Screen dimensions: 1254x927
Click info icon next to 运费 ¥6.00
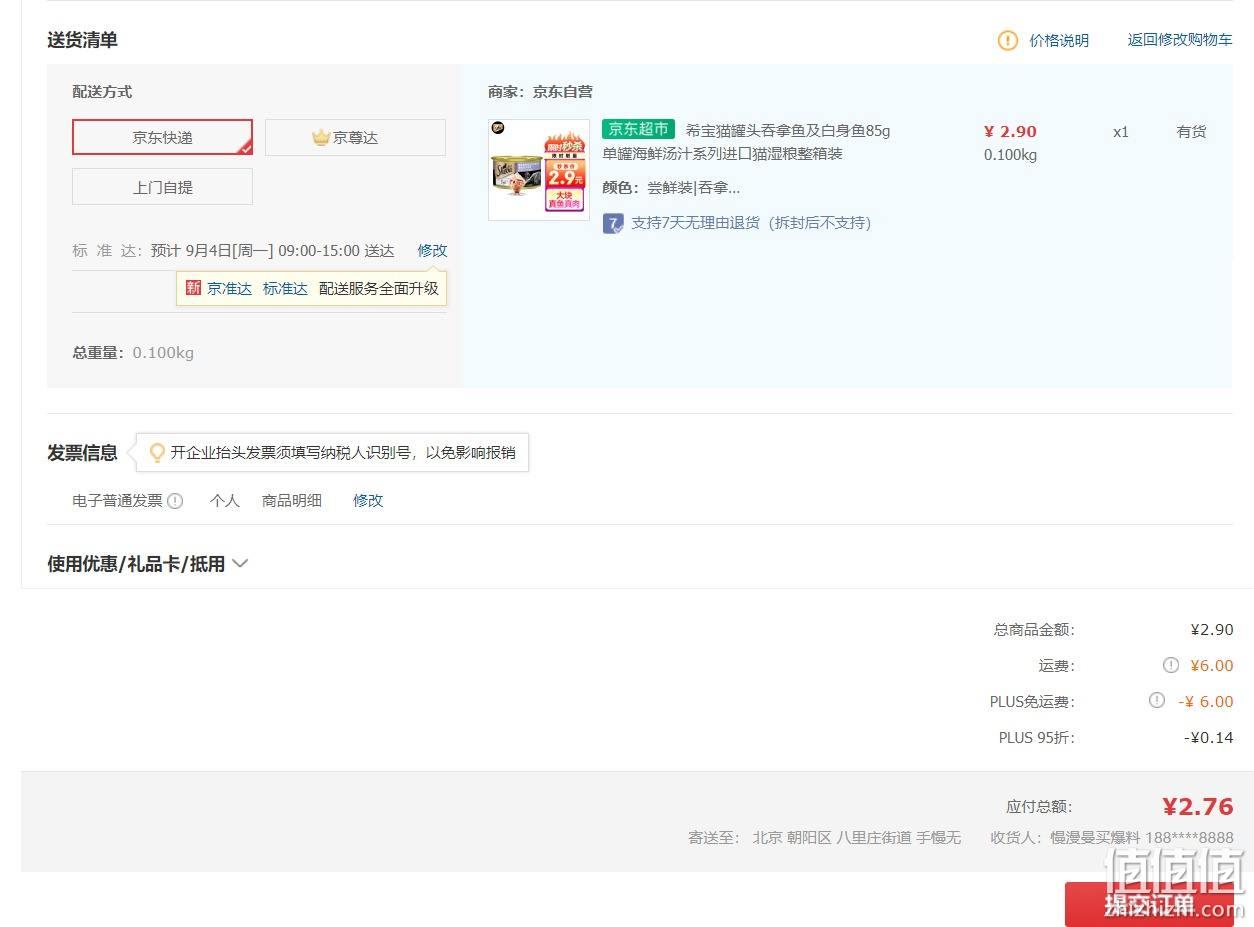point(1171,665)
